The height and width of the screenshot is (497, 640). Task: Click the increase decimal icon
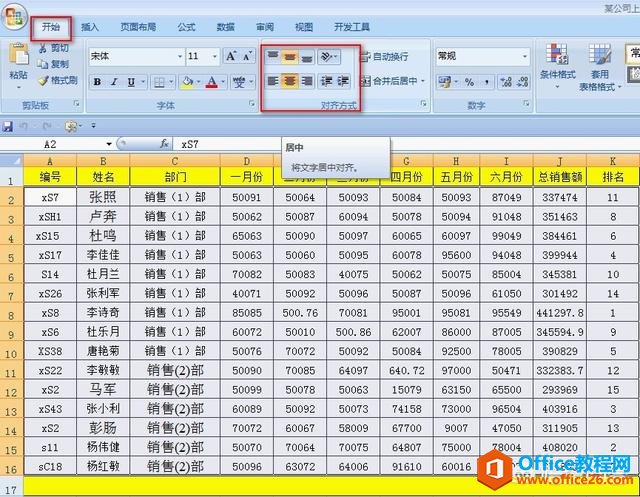pyautogui.click(x=506, y=82)
